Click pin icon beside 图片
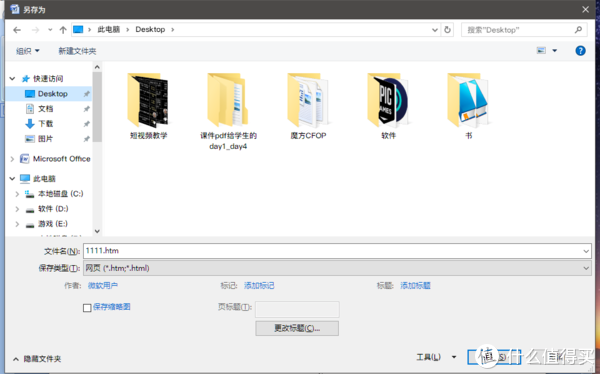 pos(86,139)
